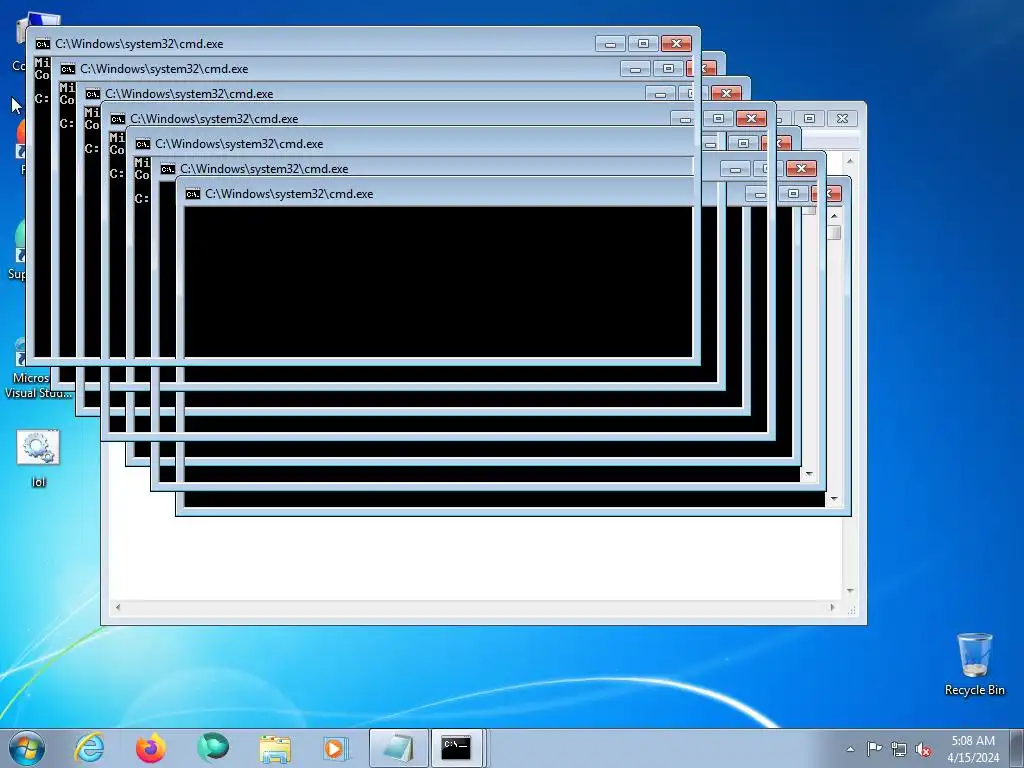
Task: Click the Show desktop strip beside the clock
Action: coord(1017,748)
